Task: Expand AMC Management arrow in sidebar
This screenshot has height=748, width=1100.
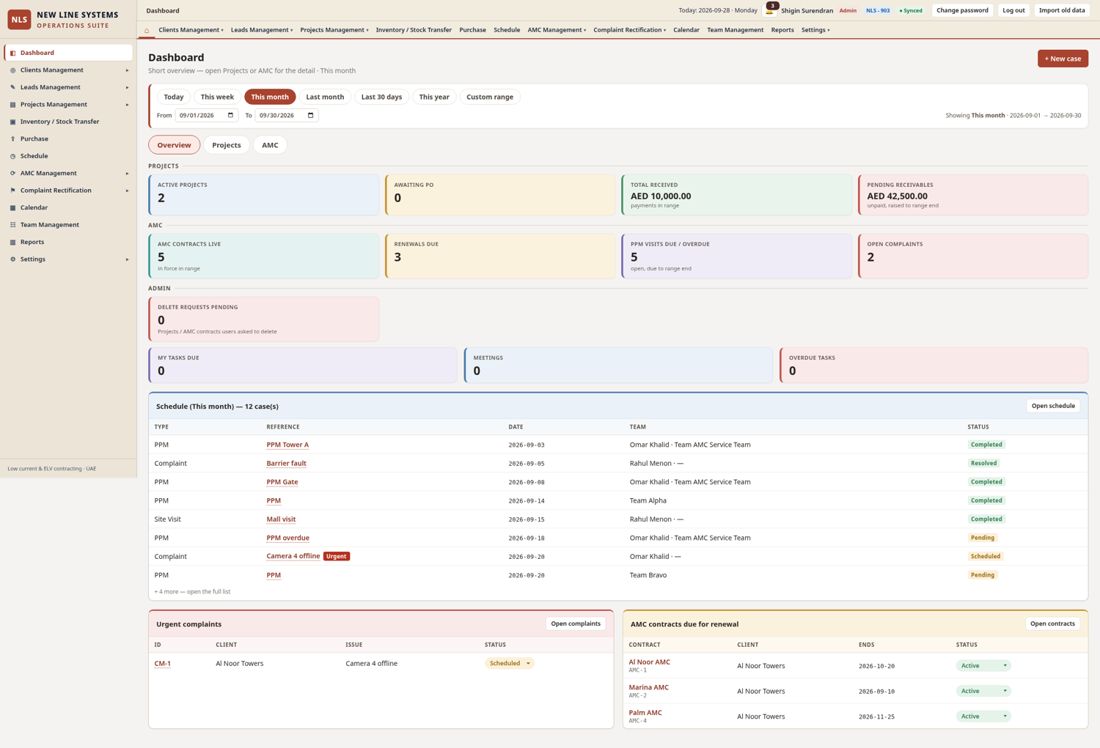Action: 127,173
